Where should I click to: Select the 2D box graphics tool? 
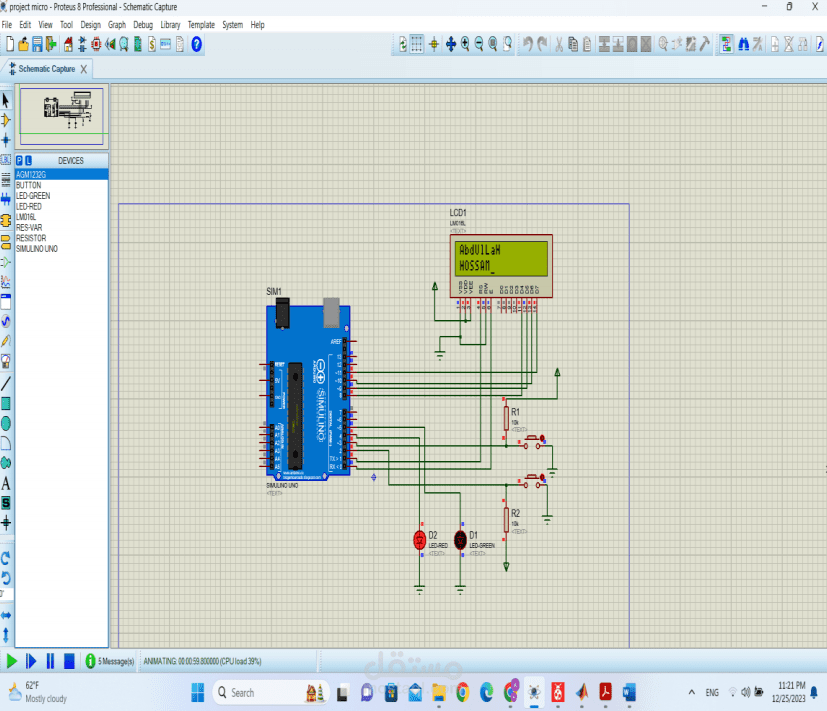pos(6,403)
